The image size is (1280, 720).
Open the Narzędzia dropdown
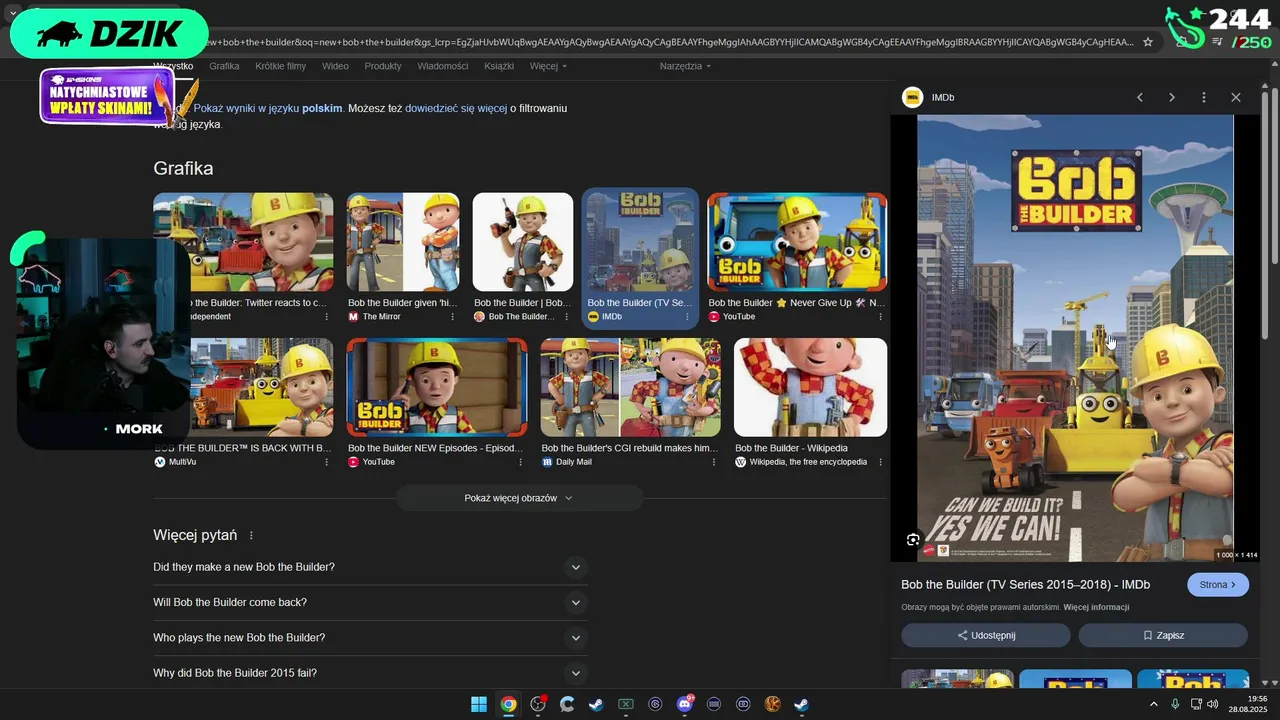click(x=685, y=66)
